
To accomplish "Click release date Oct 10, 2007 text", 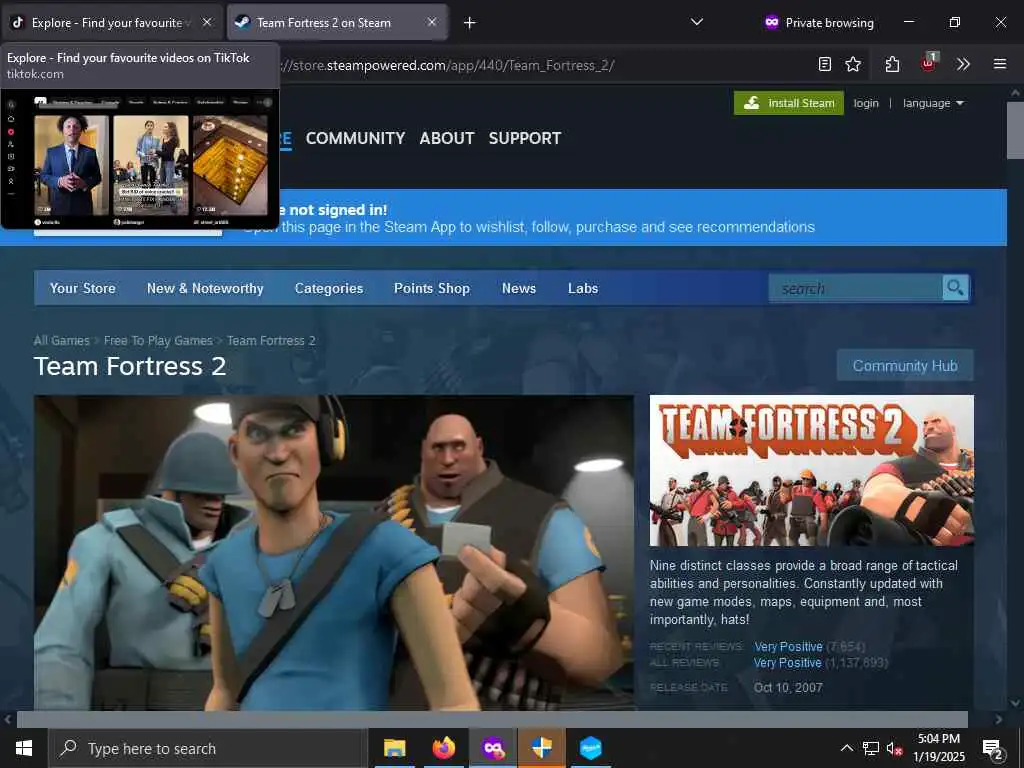I will (788, 688).
